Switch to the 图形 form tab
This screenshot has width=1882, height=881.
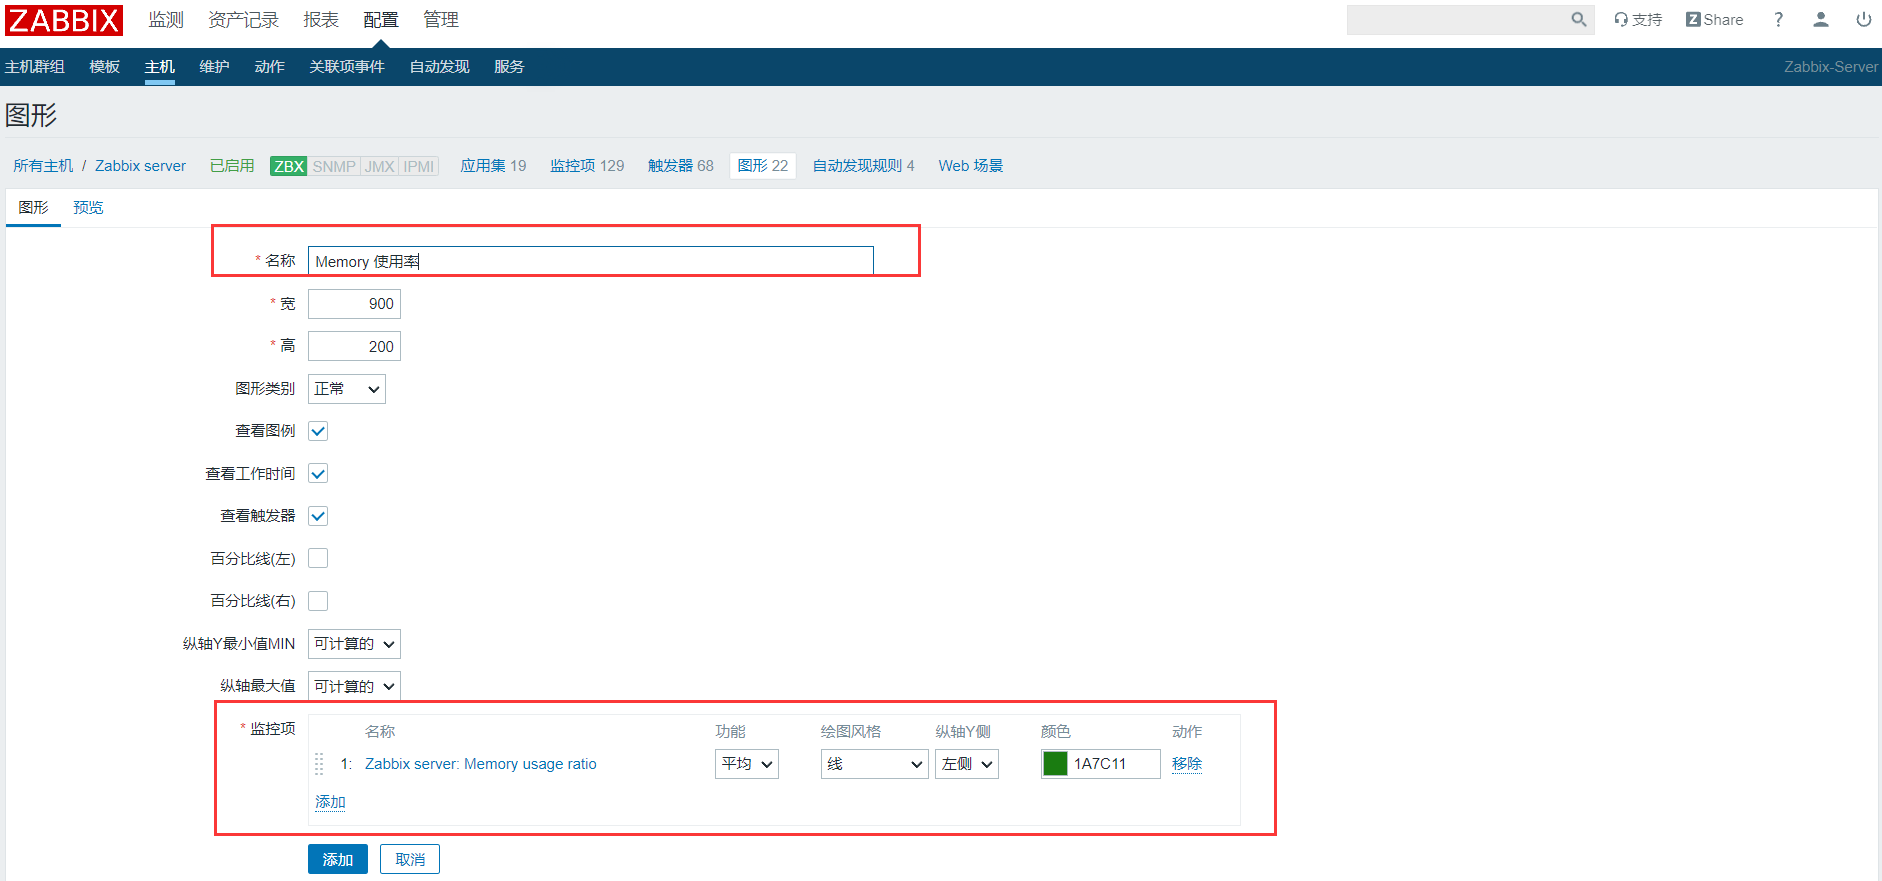pos(33,208)
